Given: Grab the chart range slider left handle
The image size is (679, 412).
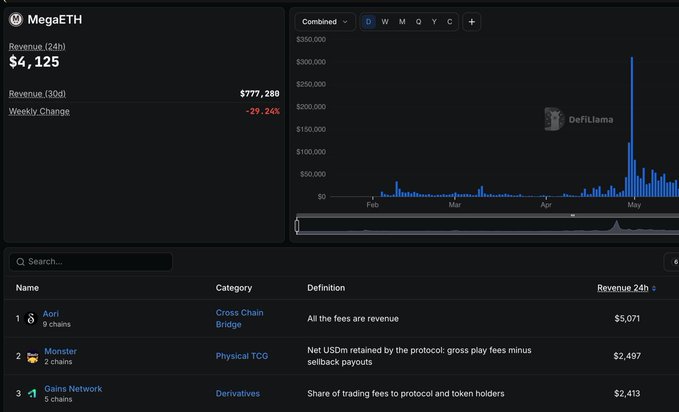Looking at the screenshot, I should pos(297,226).
